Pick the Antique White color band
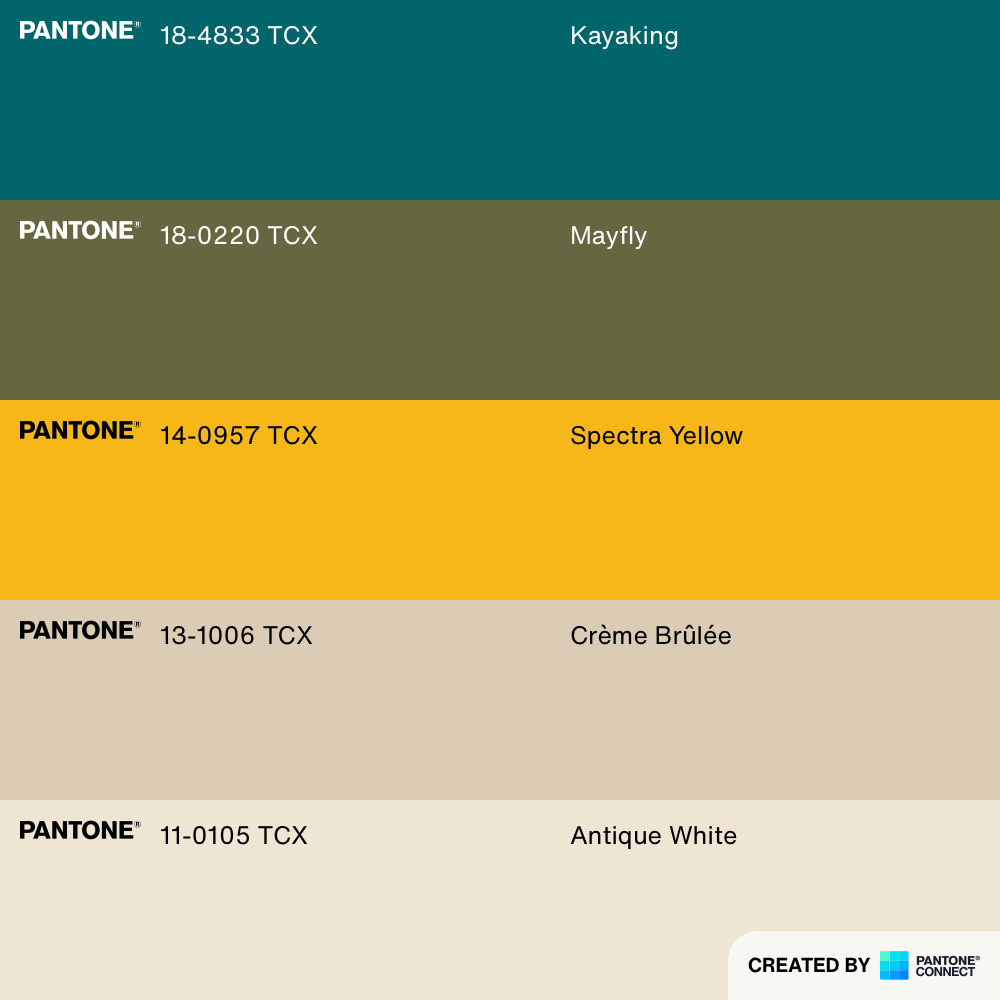The width and height of the screenshot is (1000, 1000). pos(500,900)
